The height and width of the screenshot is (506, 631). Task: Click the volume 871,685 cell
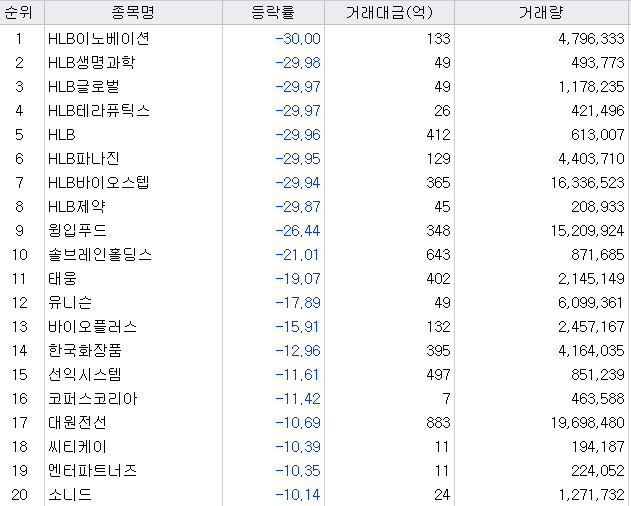[x=598, y=255]
